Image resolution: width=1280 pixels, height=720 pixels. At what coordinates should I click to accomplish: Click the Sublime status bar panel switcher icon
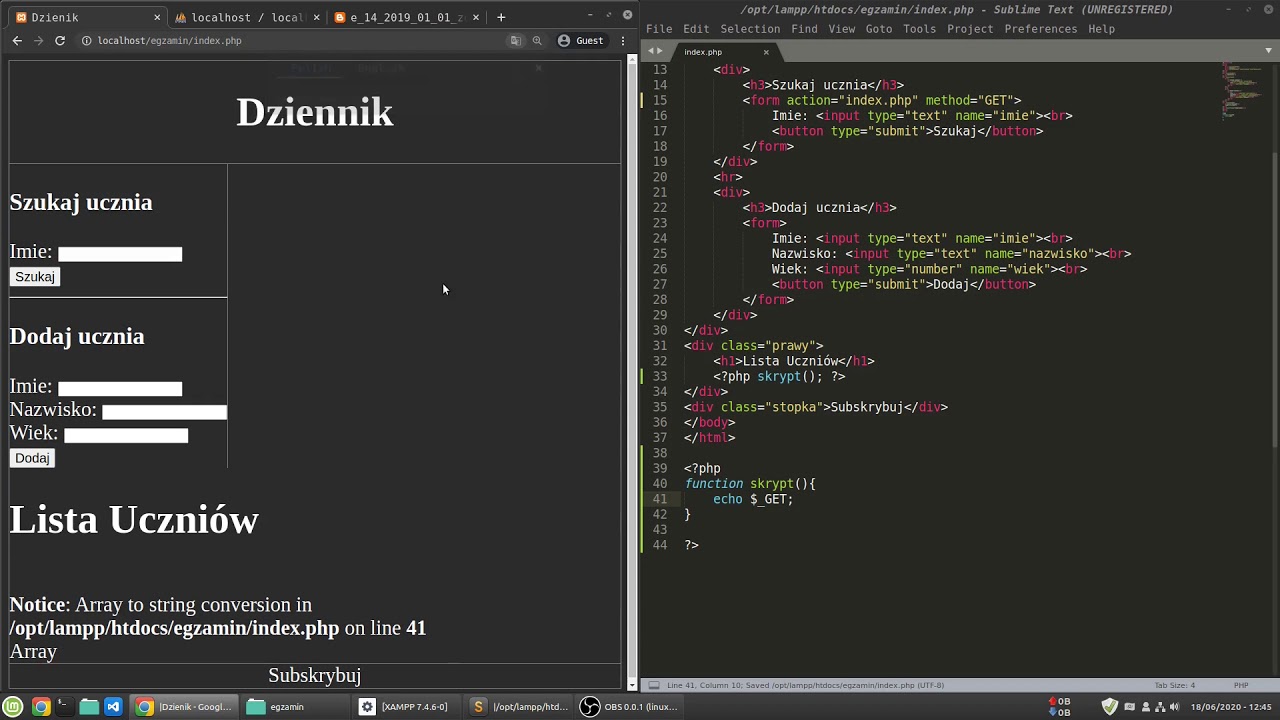[x=654, y=686]
